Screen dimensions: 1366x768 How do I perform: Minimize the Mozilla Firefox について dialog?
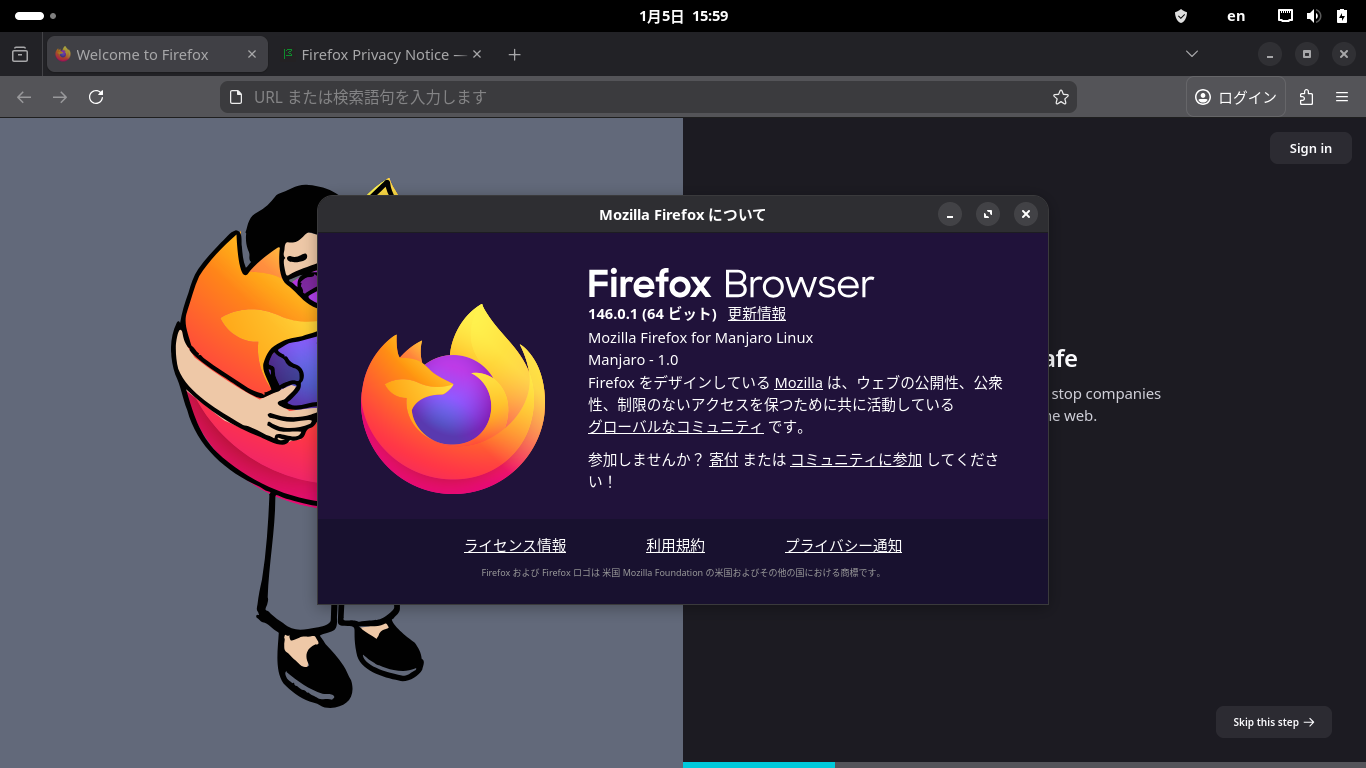[x=950, y=214]
